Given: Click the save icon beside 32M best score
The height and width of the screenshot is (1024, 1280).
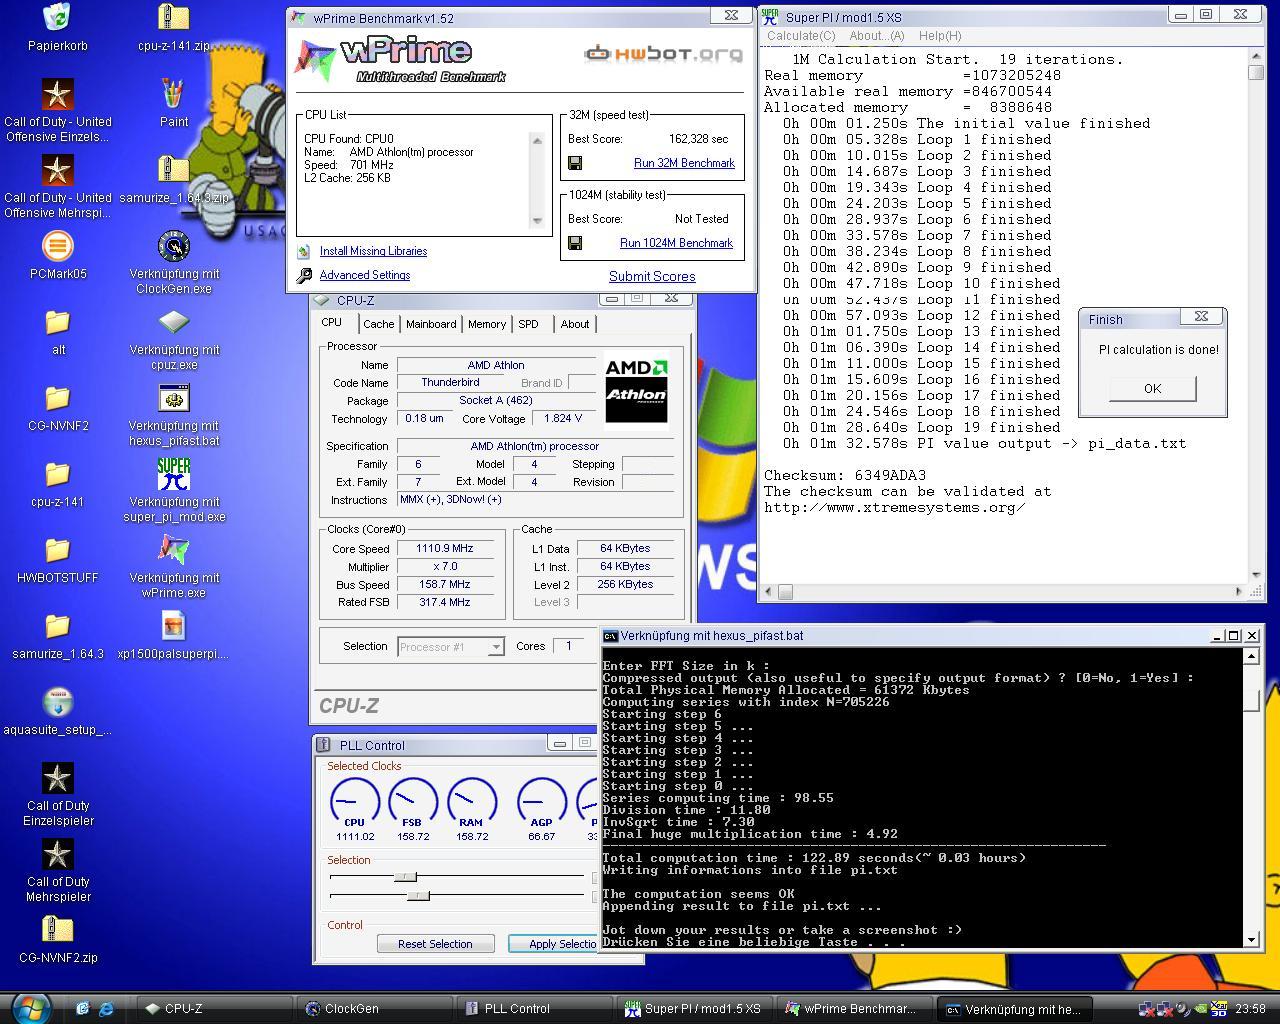Looking at the screenshot, I should (575, 163).
